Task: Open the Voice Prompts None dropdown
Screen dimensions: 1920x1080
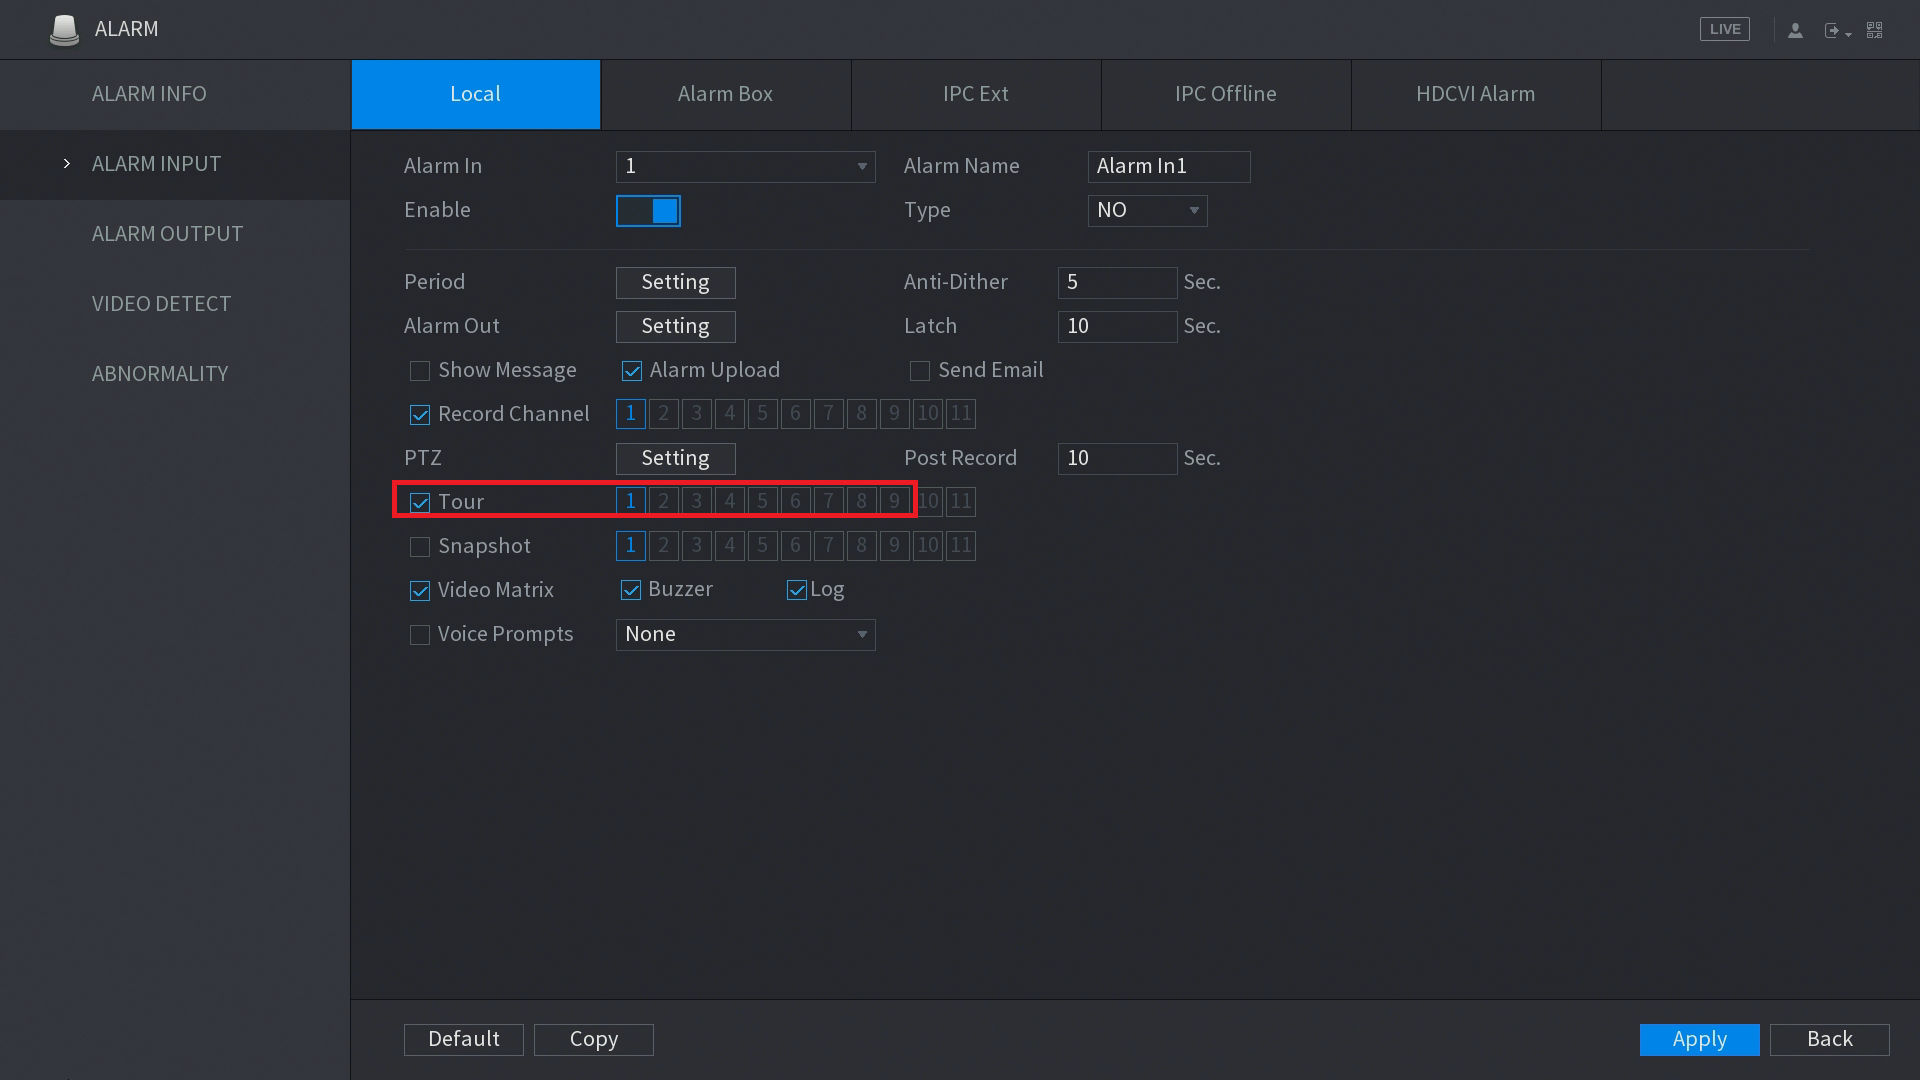Action: (745, 635)
